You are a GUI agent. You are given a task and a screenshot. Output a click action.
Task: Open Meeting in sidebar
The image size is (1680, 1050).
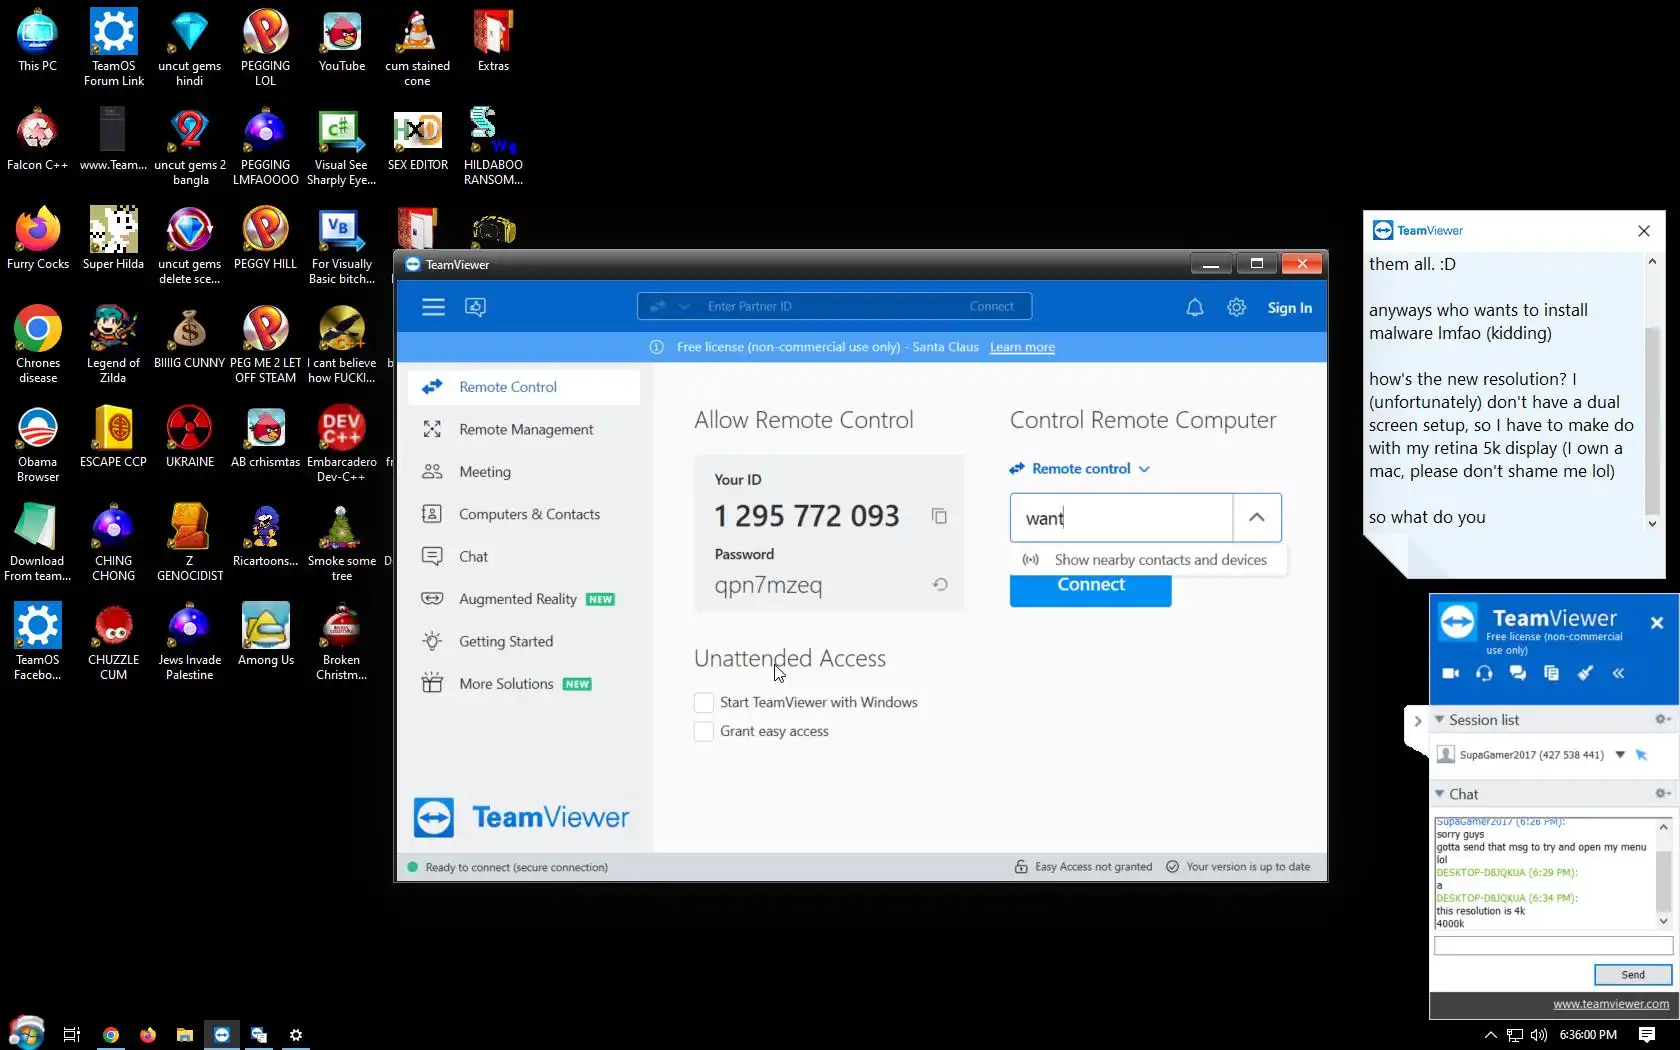pos(524,472)
